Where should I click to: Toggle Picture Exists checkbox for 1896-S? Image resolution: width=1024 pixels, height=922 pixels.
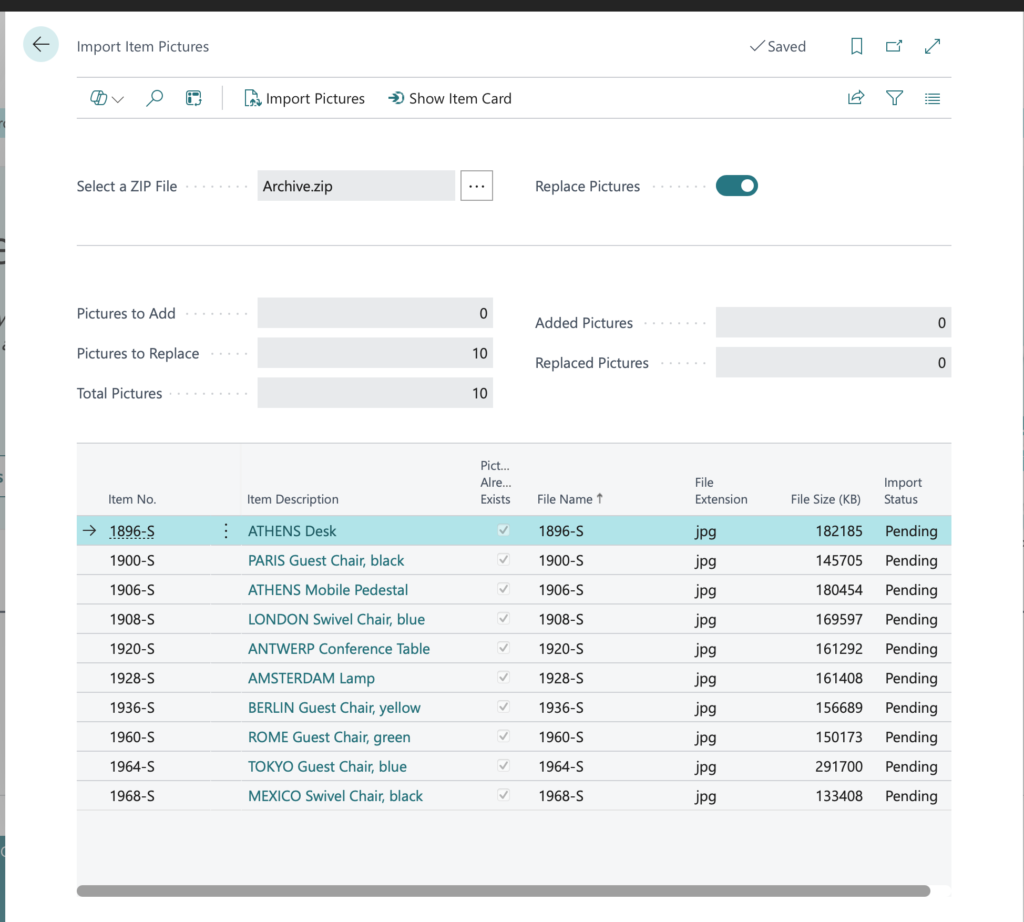(x=503, y=530)
